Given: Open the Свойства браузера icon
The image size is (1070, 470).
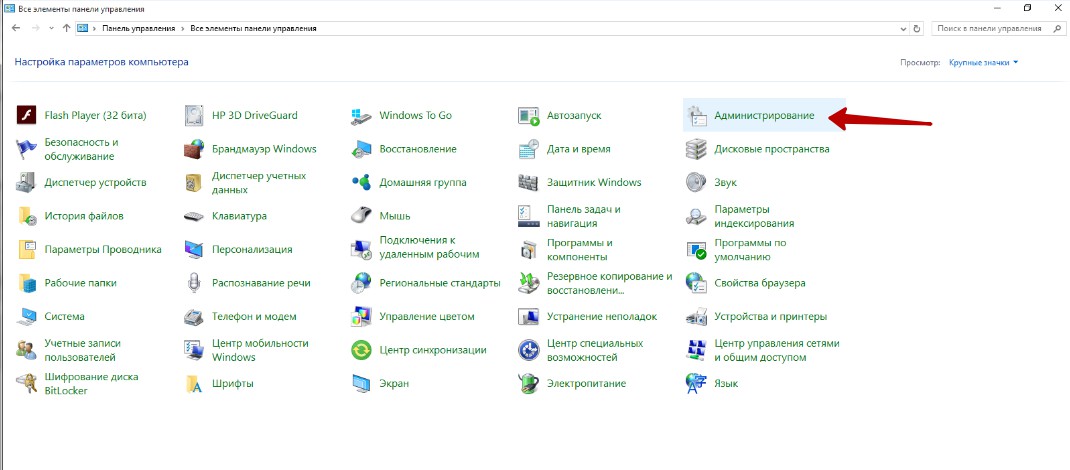Looking at the screenshot, I should tap(697, 282).
